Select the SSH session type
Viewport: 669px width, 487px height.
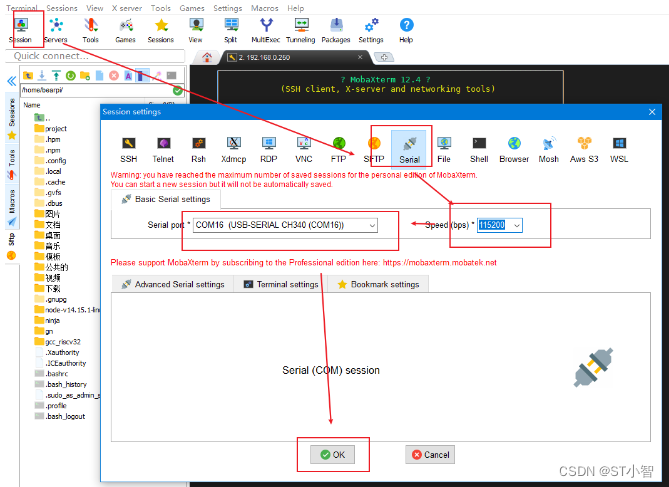[128, 150]
